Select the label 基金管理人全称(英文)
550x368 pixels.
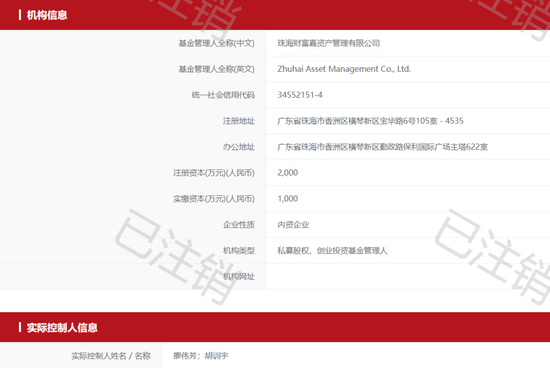pos(216,69)
